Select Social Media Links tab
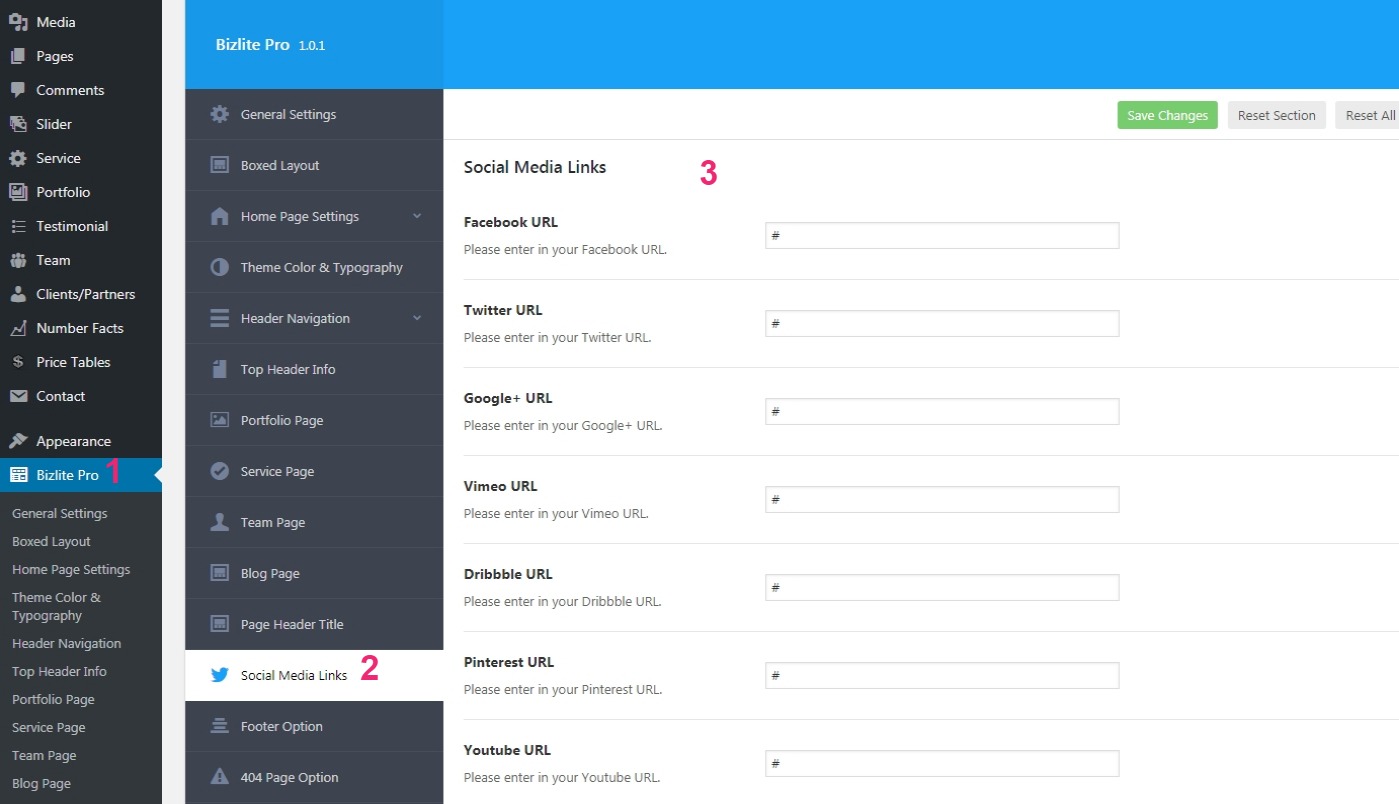This screenshot has height=804, width=1399. (314, 675)
